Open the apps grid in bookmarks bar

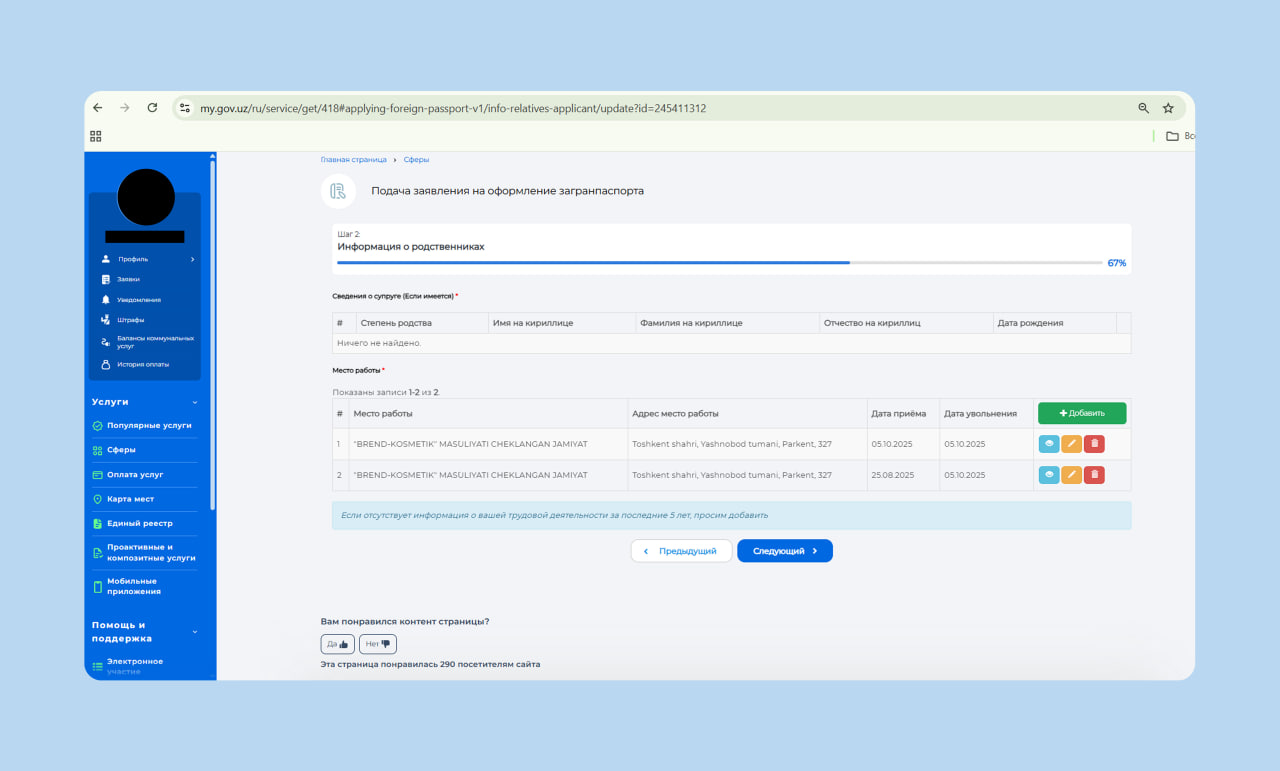click(96, 136)
